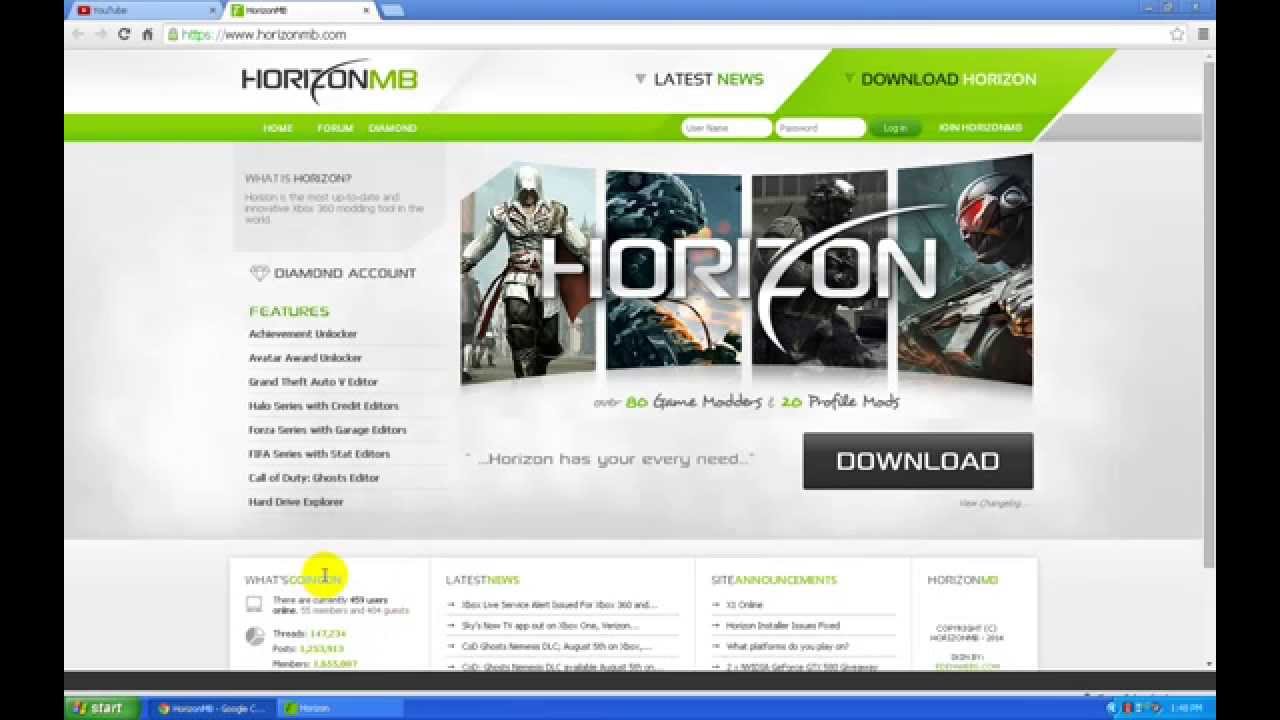Open Forza Series with Garage Editors
Viewport: 1280px width, 720px height.
point(327,430)
